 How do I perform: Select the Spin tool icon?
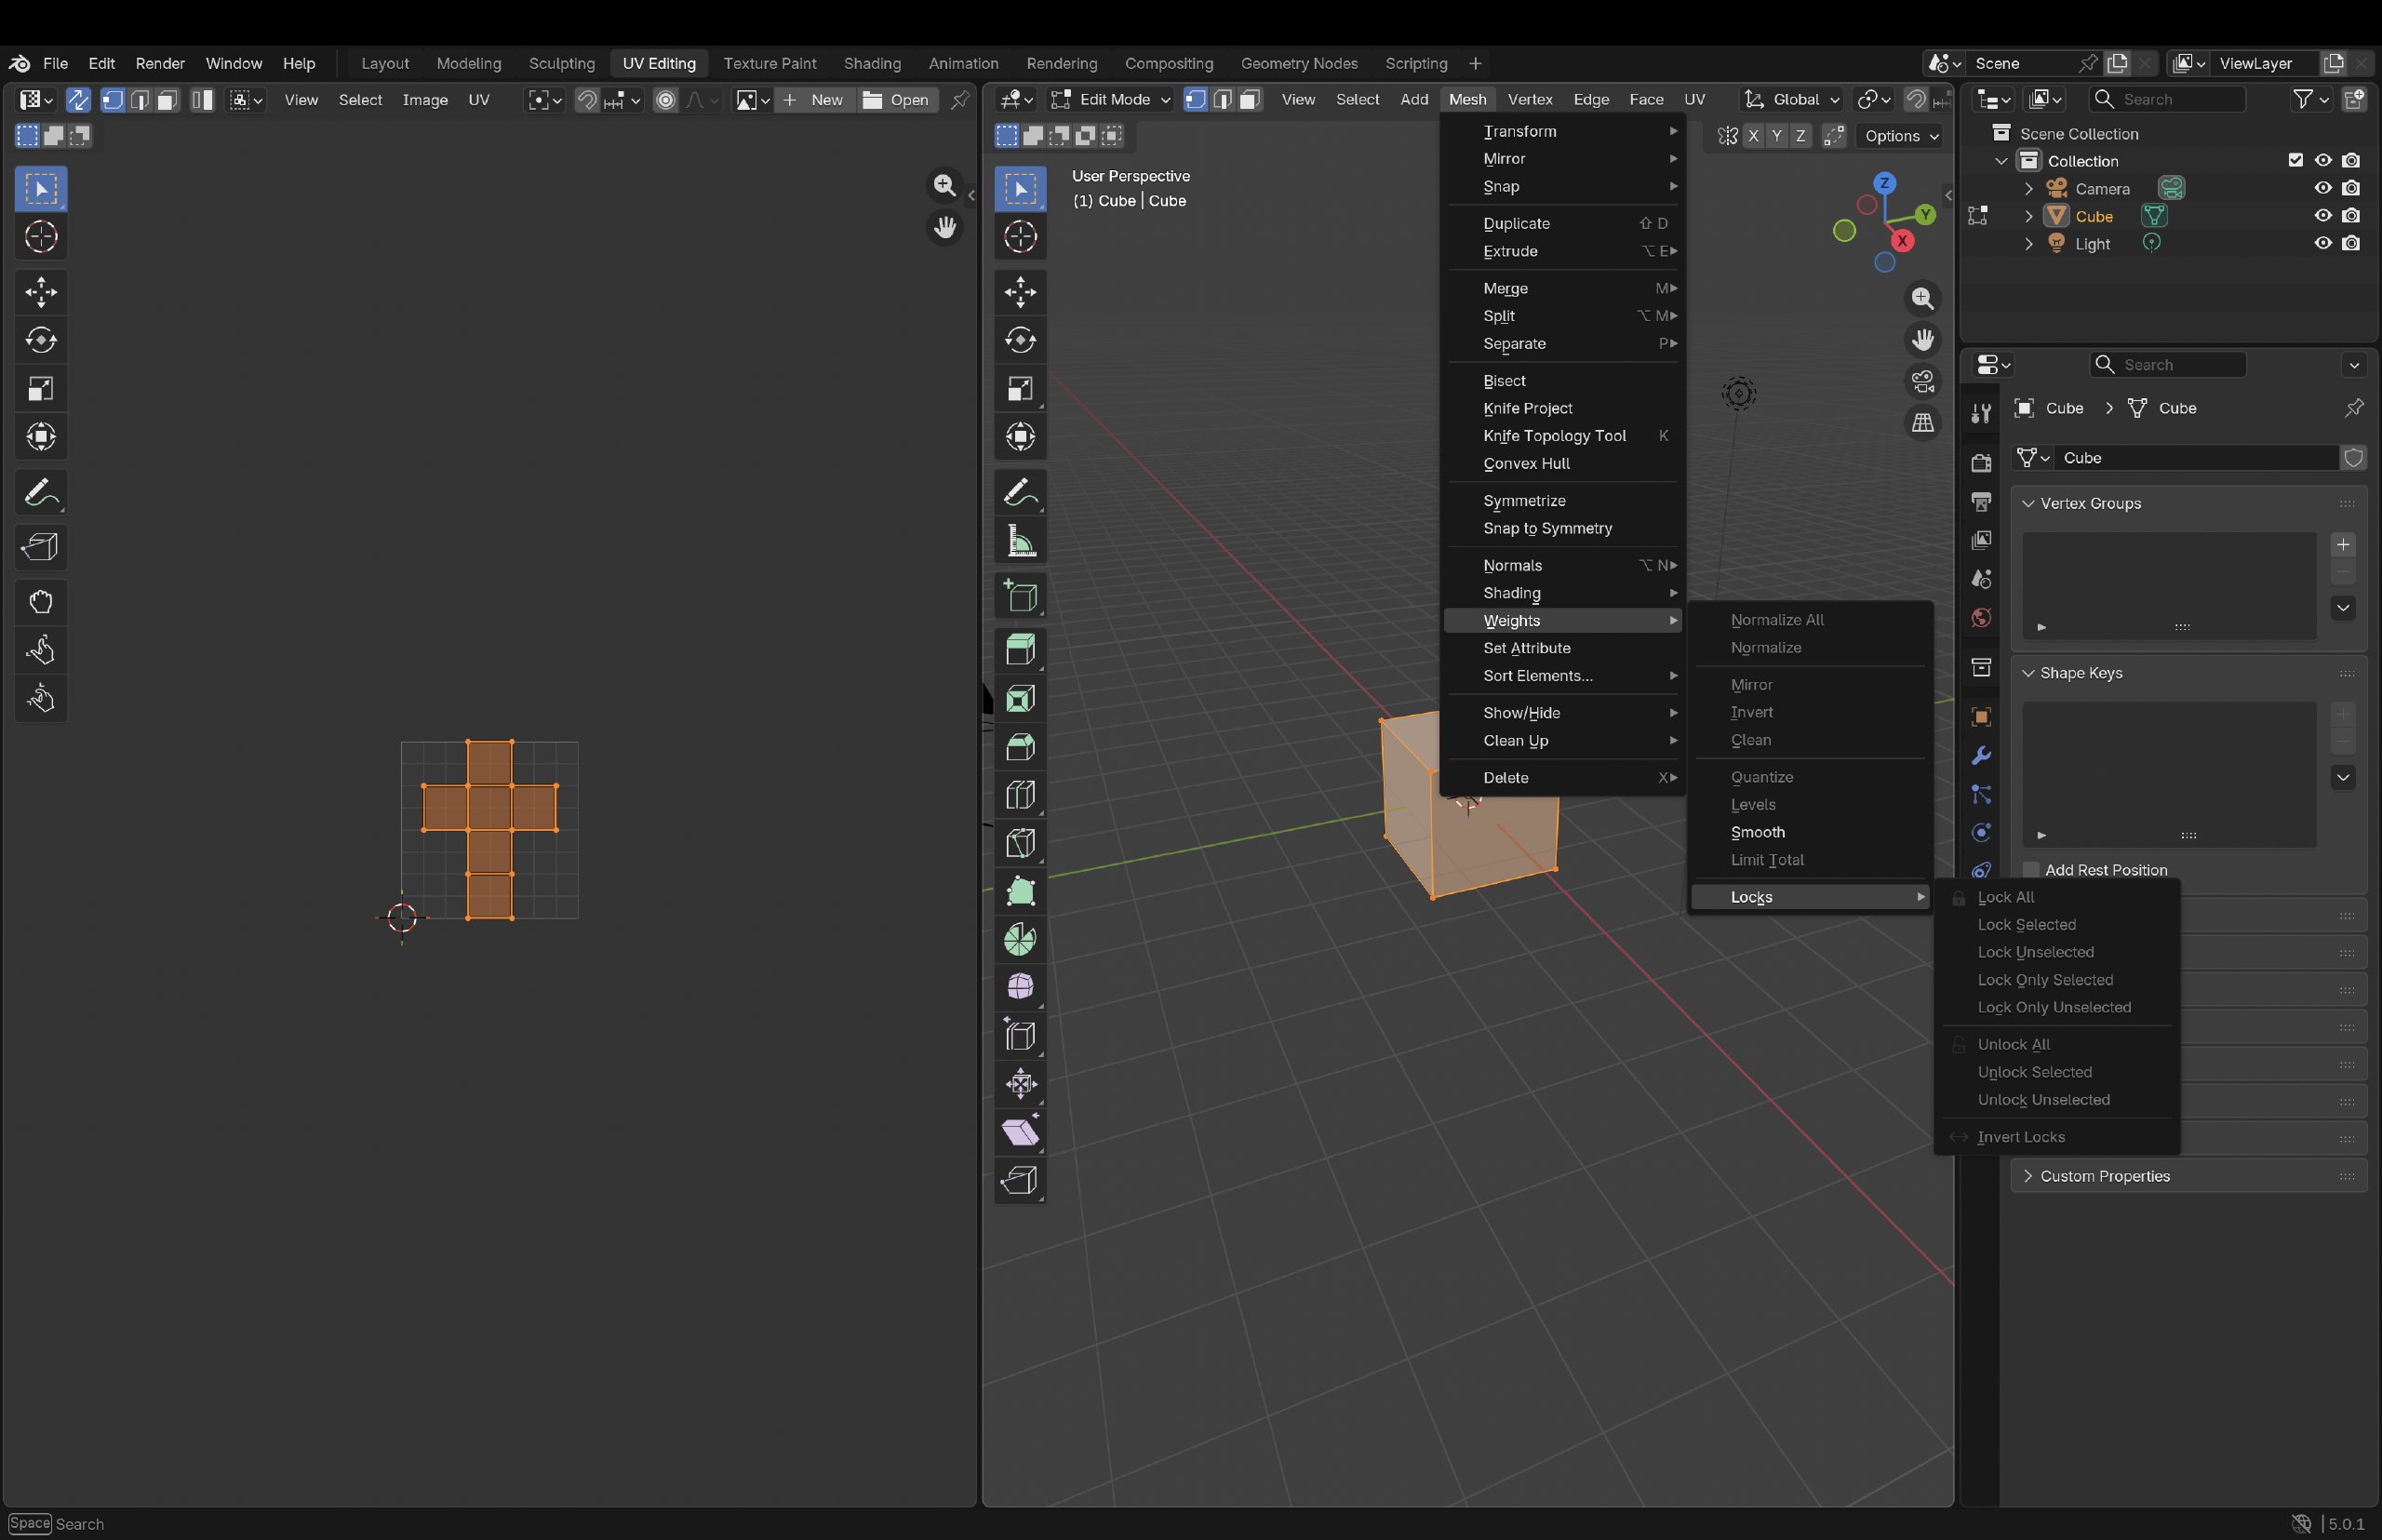click(1020, 939)
